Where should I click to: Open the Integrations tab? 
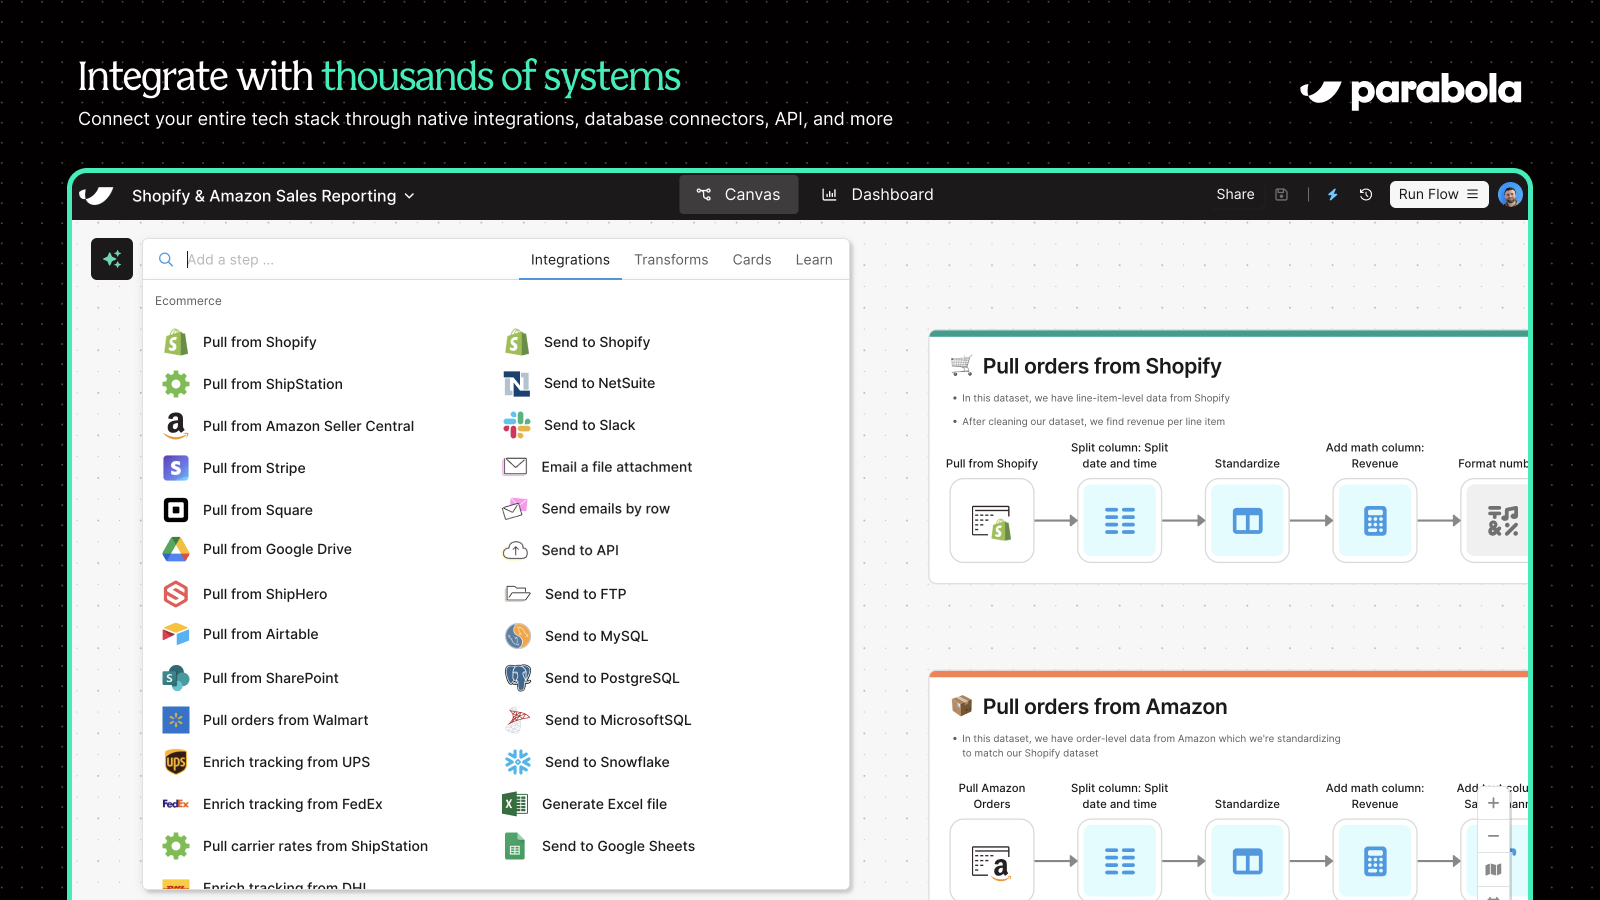point(570,259)
